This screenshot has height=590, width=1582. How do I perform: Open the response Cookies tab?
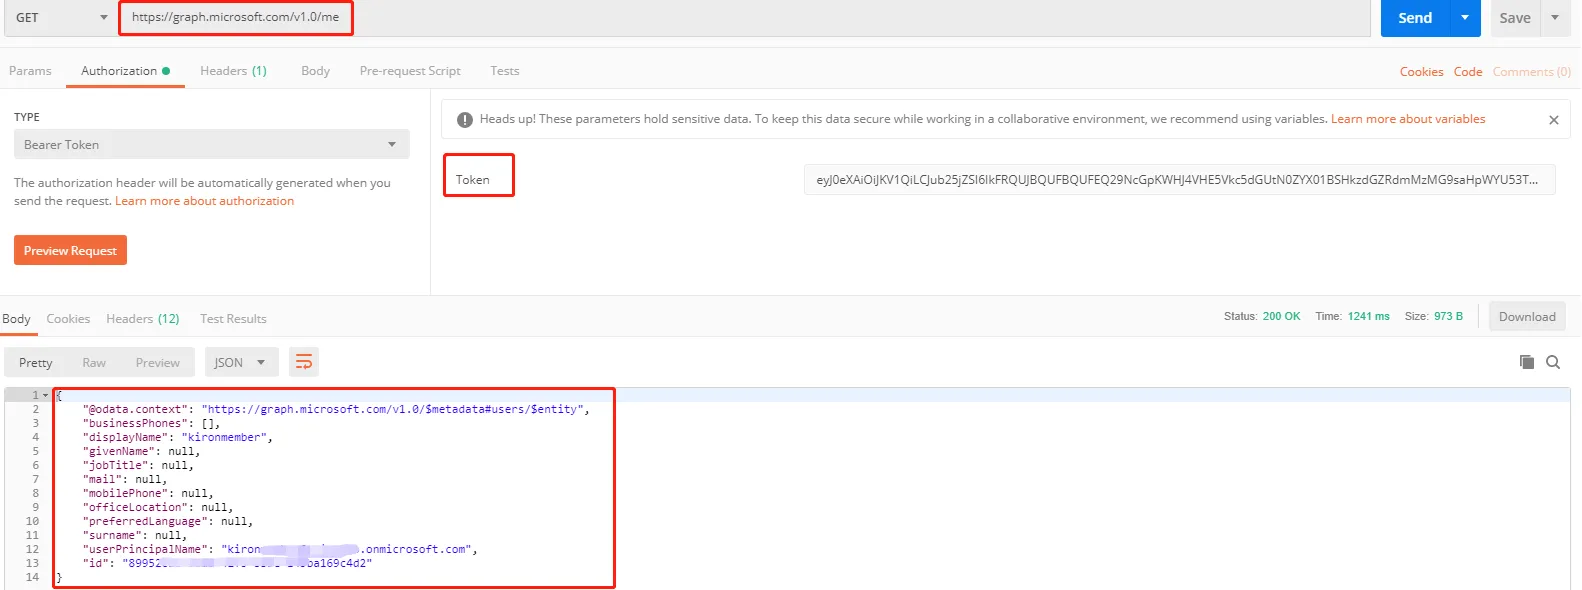click(68, 319)
